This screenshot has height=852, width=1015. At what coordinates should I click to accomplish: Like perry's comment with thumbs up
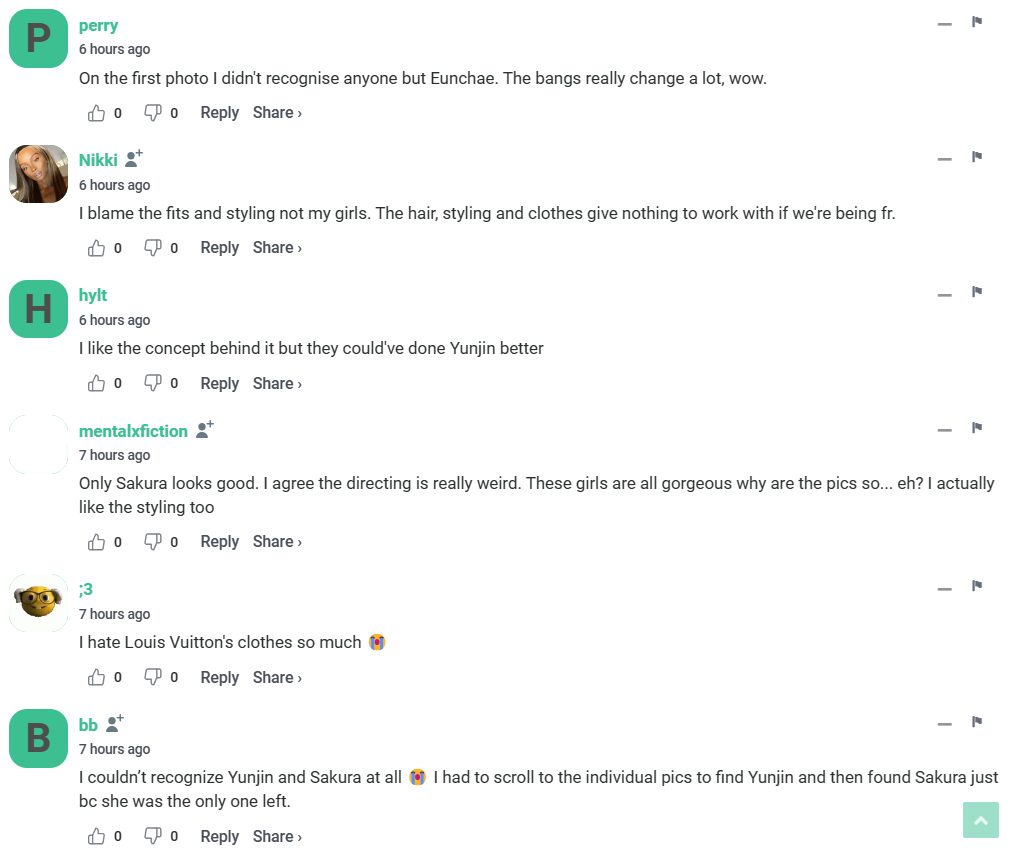tap(97, 113)
